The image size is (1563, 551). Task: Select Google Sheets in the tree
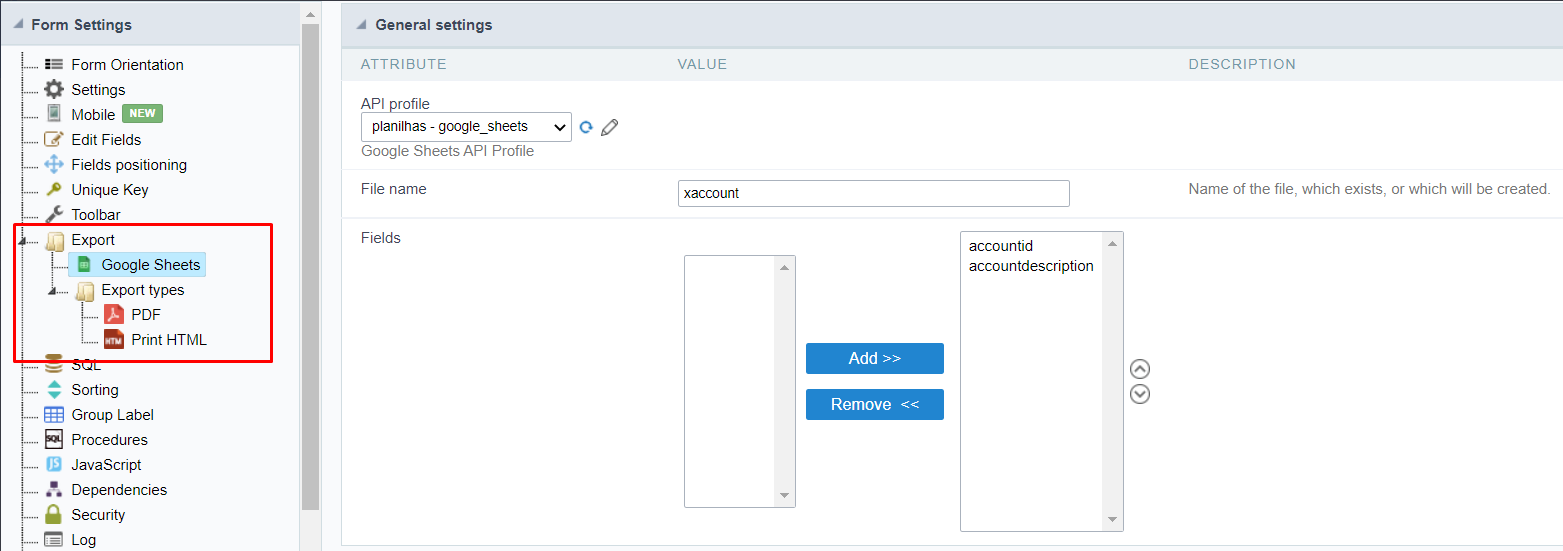pos(150,265)
